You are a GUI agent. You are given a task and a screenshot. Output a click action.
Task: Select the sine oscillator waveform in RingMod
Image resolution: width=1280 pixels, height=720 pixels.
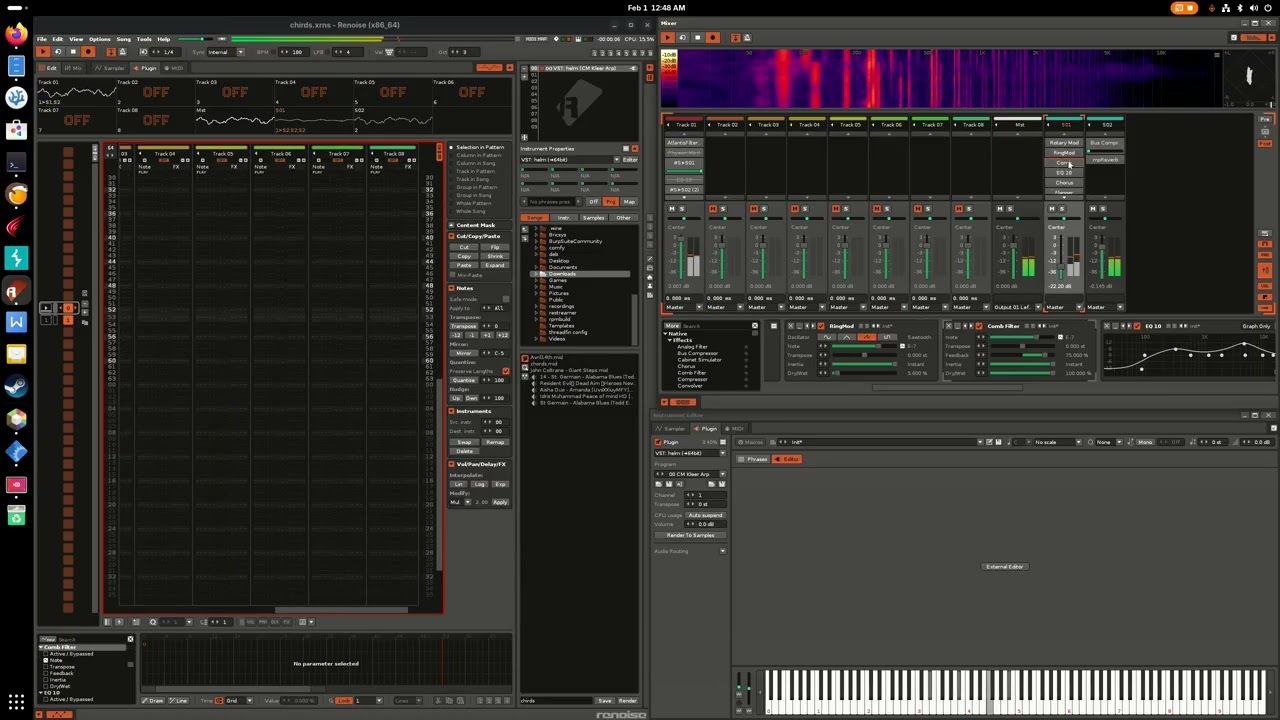click(x=827, y=337)
